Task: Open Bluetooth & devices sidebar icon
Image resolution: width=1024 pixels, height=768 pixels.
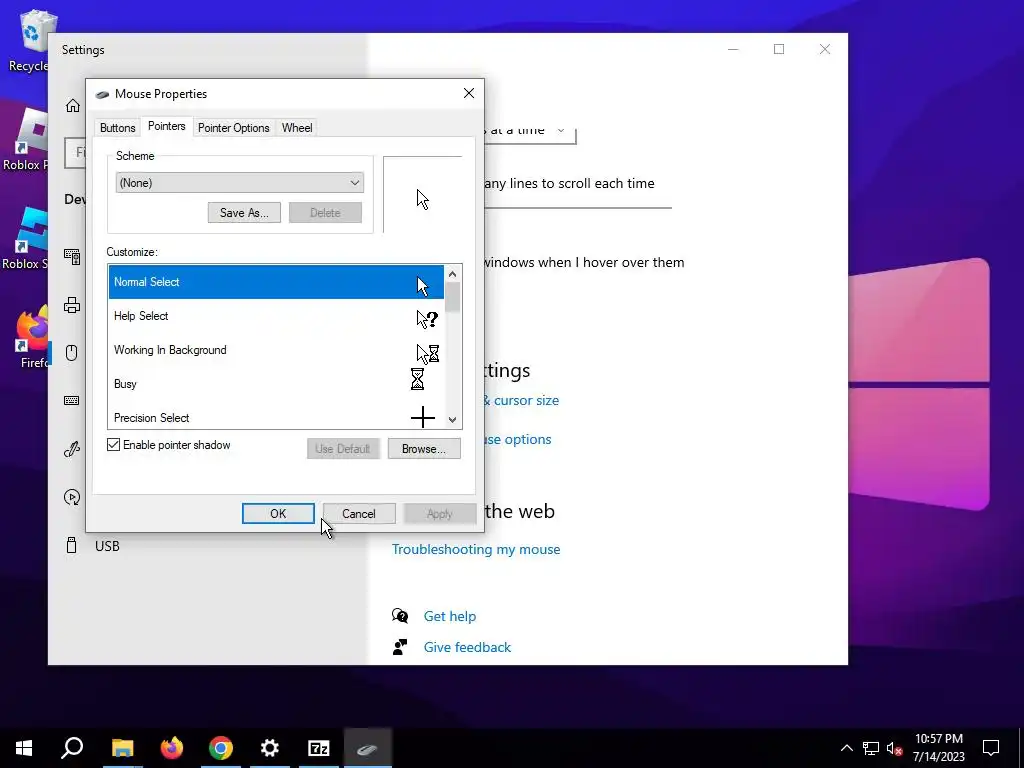Action: coord(72,257)
